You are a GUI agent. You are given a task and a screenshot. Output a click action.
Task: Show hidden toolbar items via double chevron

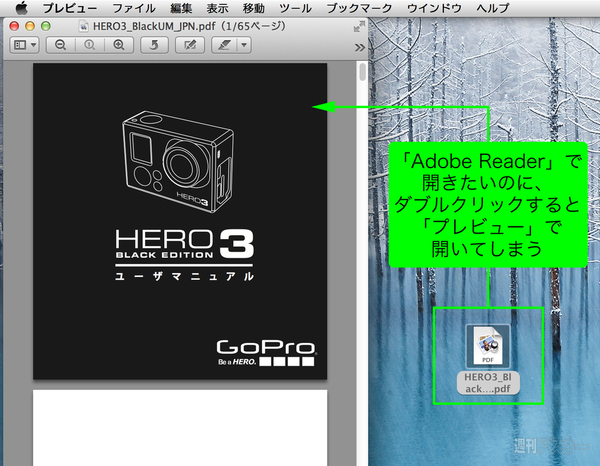(x=359, y=47)
